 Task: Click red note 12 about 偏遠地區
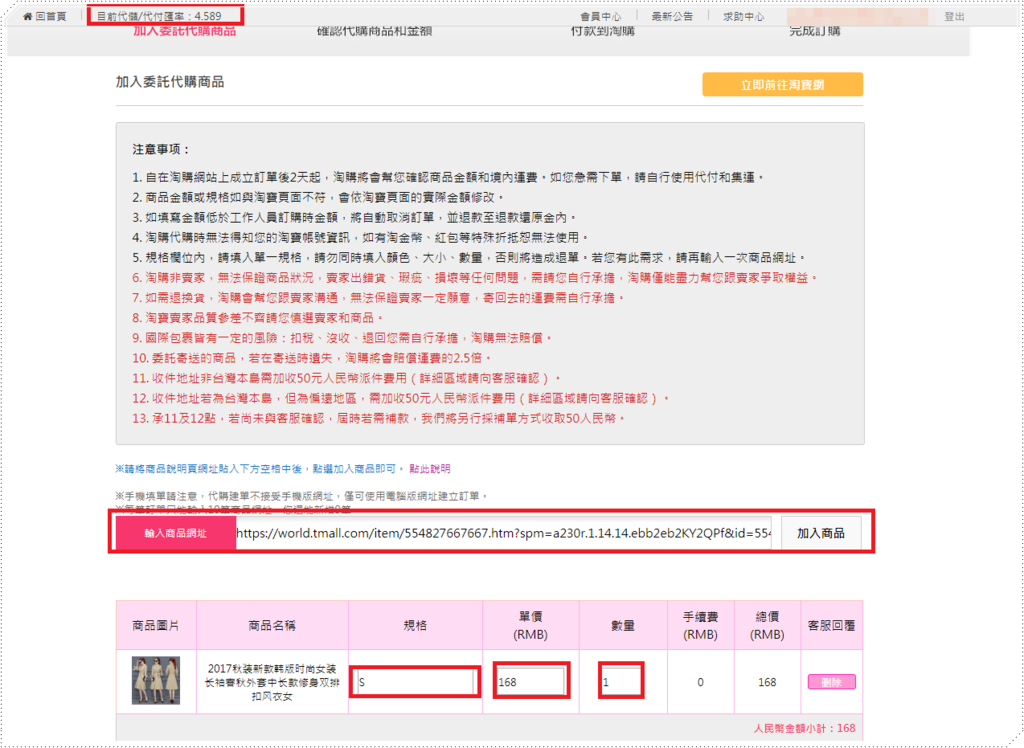(401, 398)
